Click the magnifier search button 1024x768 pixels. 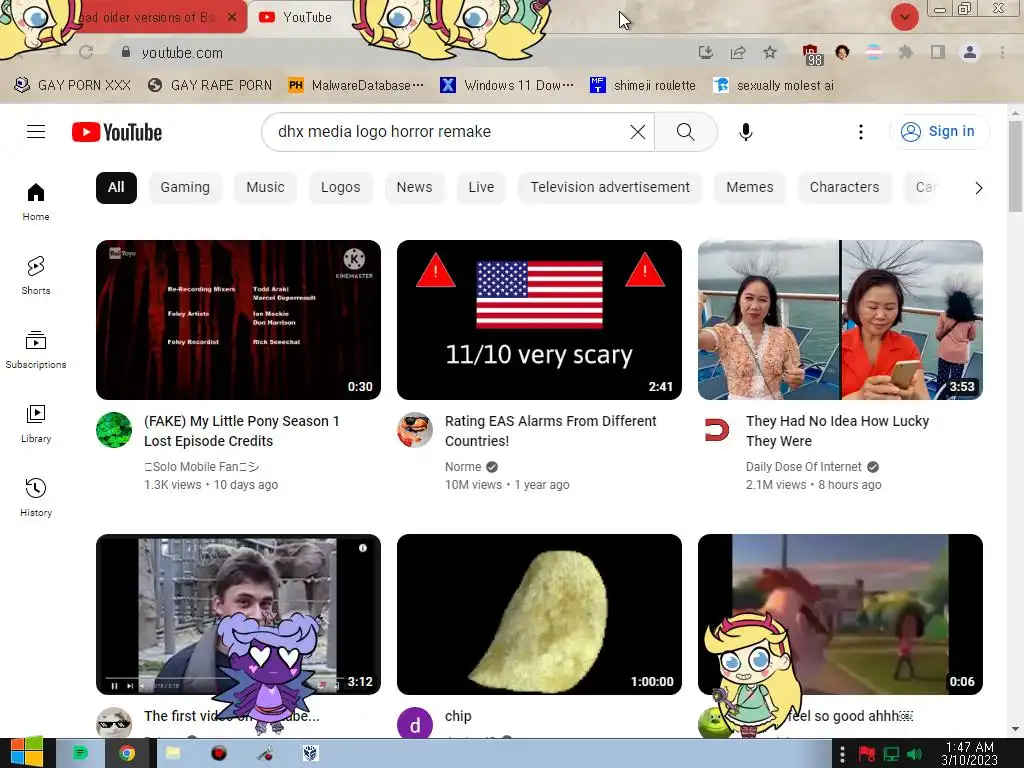(x=686, y=132)
